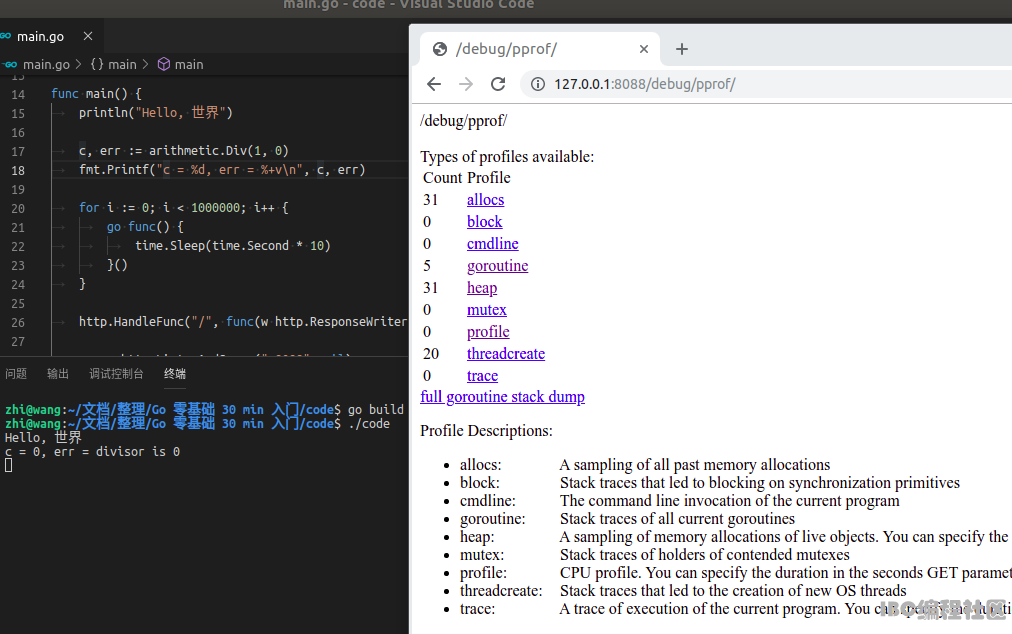Open the allocs profile link

tap(485, 199)
